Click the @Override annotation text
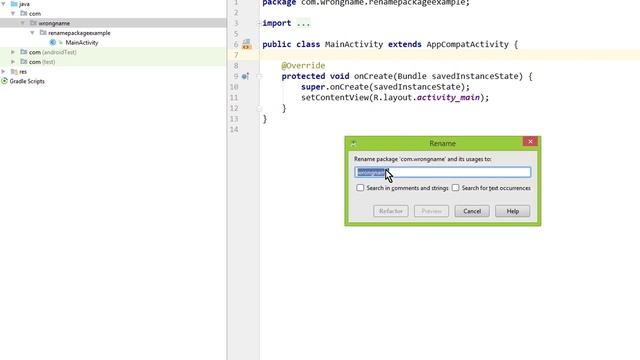 point(303,65)
